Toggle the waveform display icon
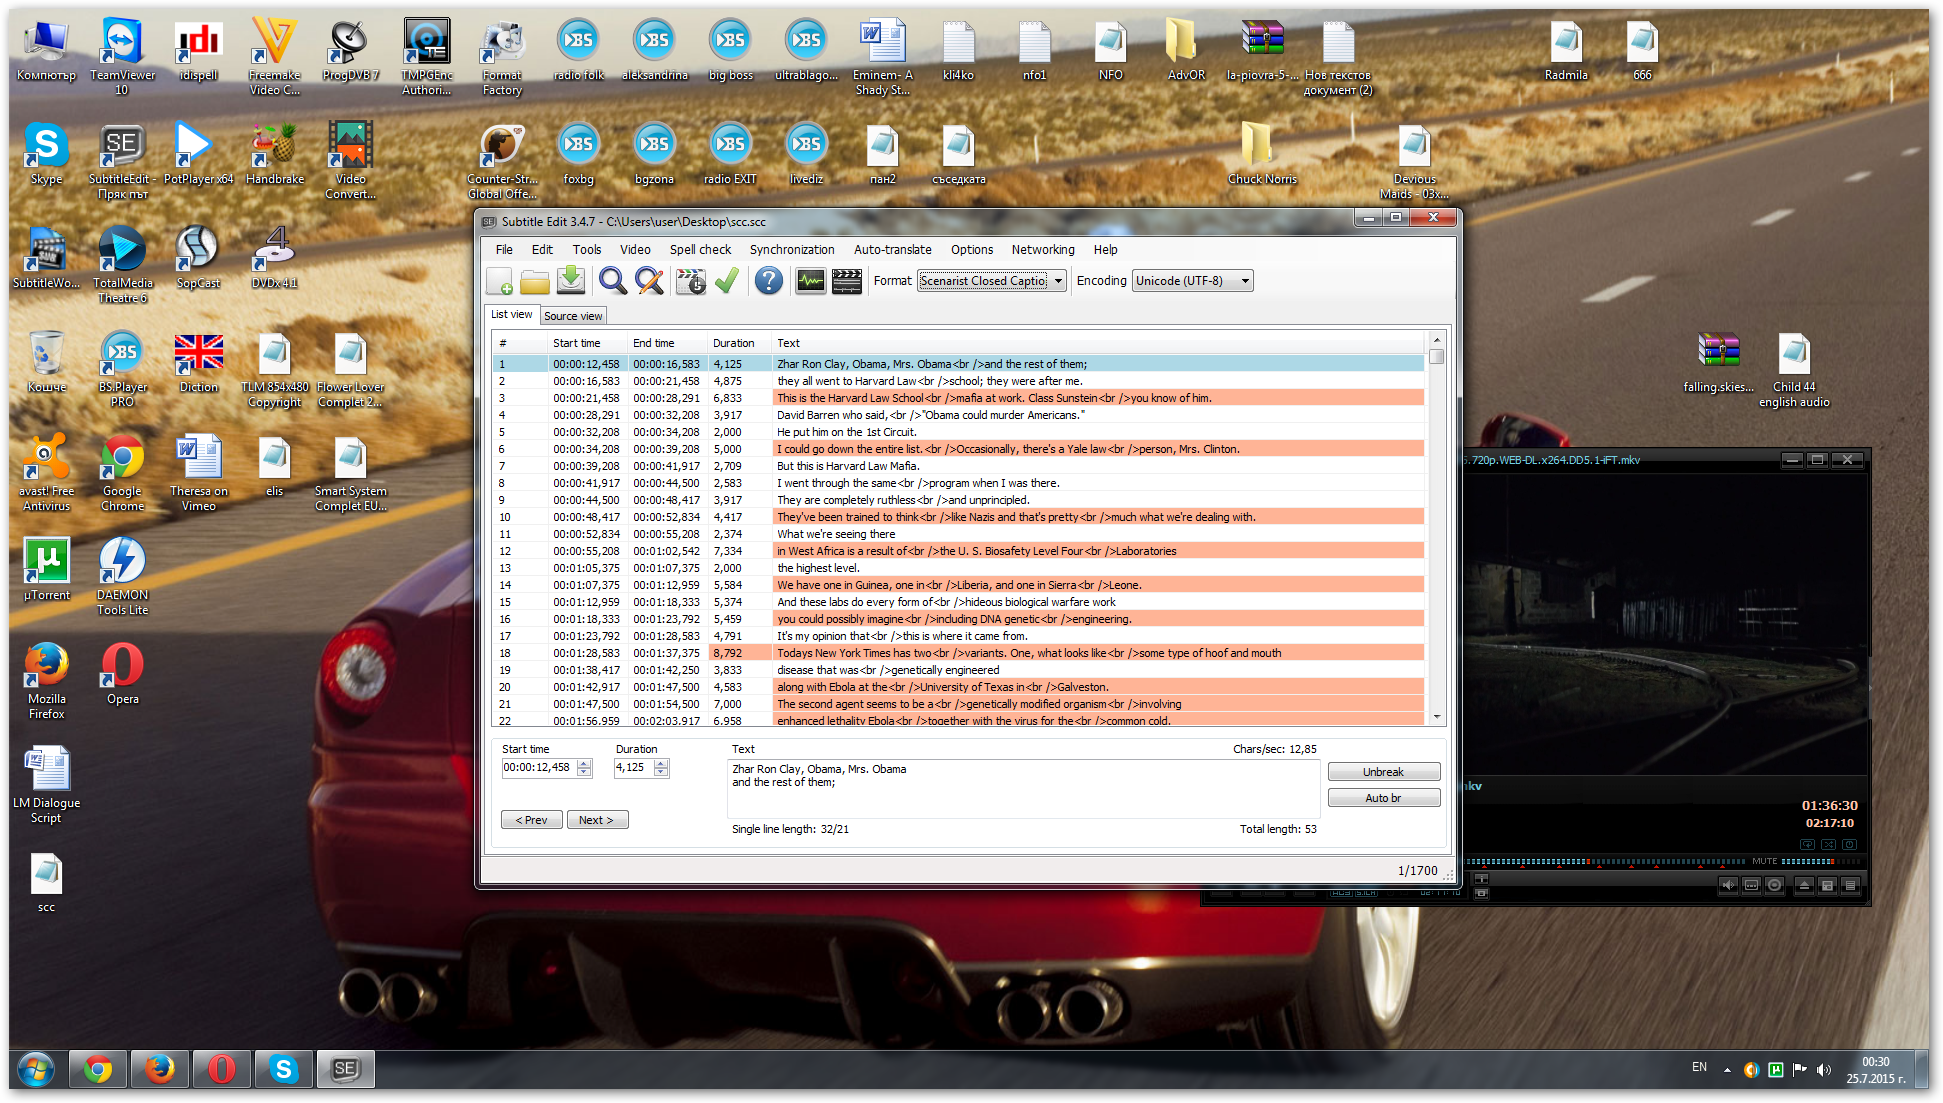 click(810, 282)
